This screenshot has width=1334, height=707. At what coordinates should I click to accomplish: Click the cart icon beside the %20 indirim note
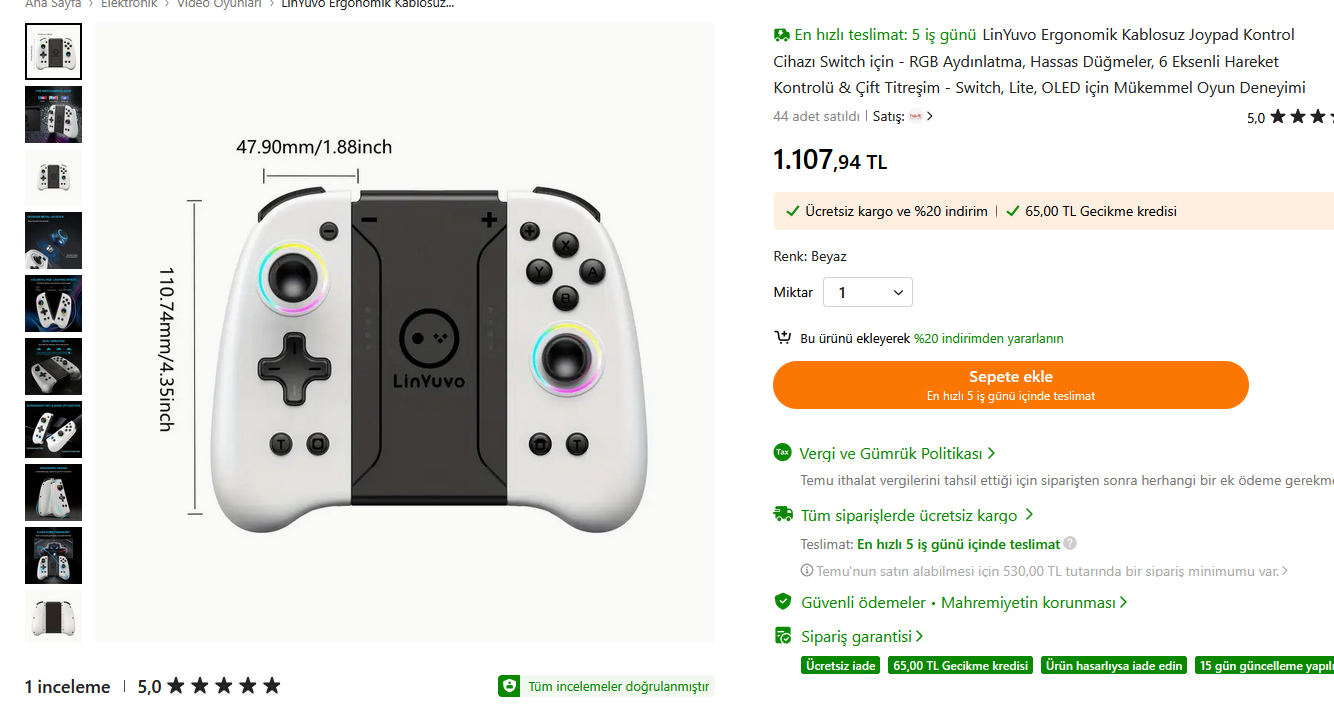783,338
